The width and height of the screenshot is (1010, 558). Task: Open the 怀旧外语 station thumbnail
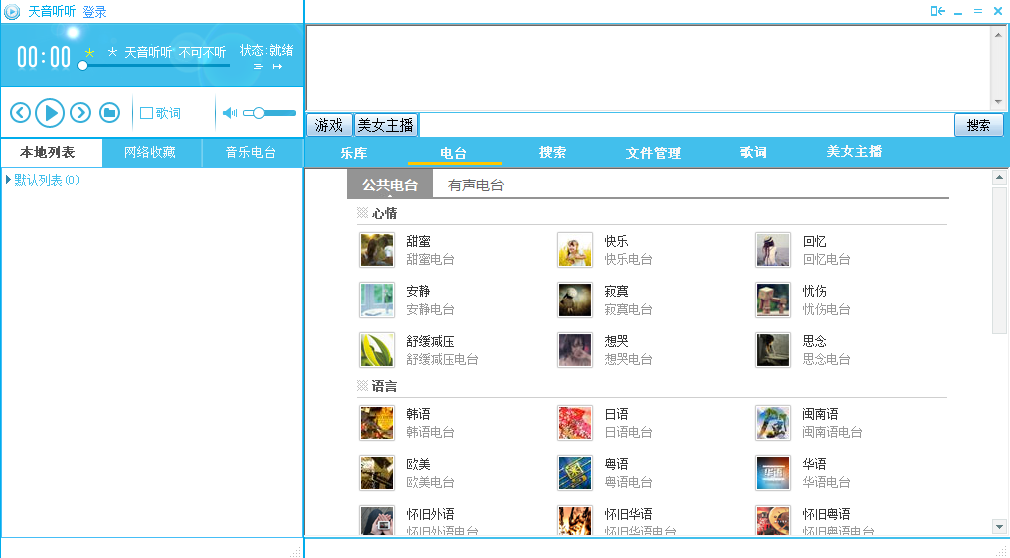coord(377,520)
